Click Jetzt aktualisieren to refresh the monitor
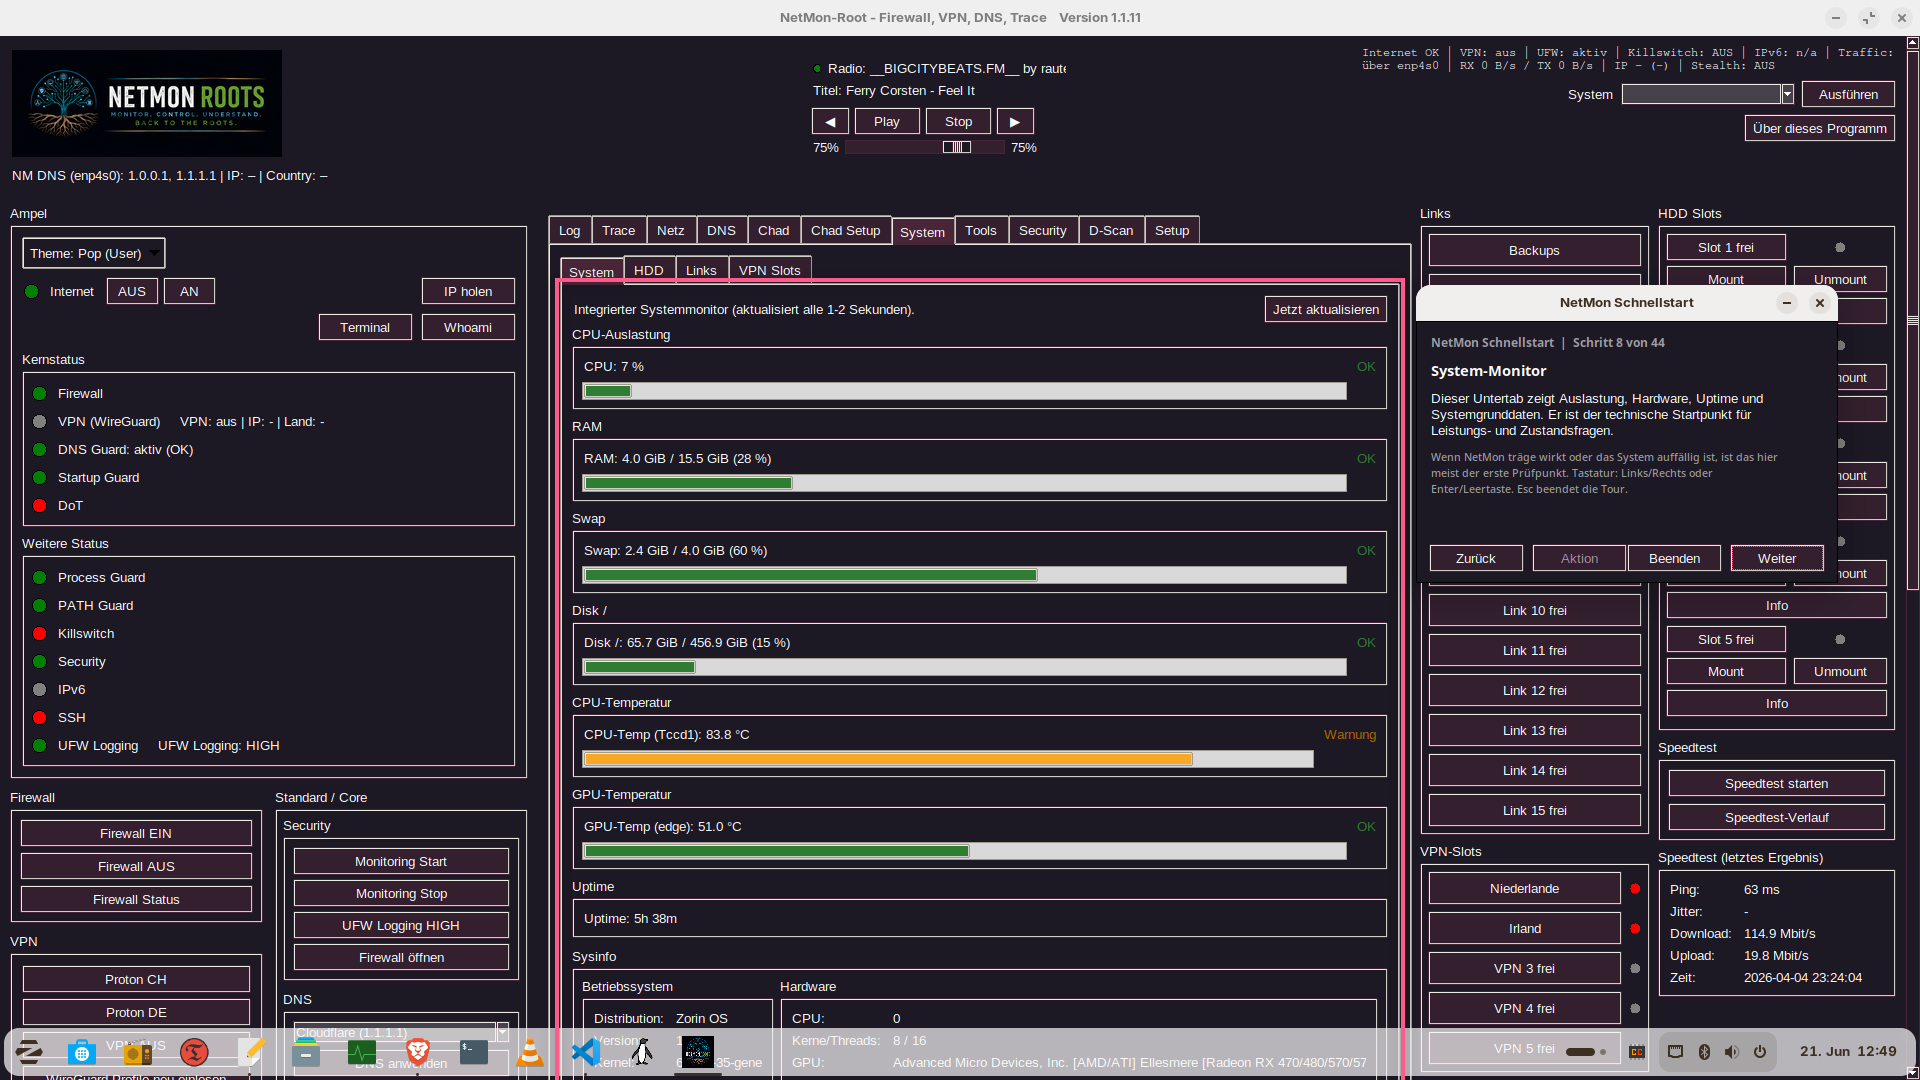This screenshot has width=1920, height=1080. (1326, 310)
